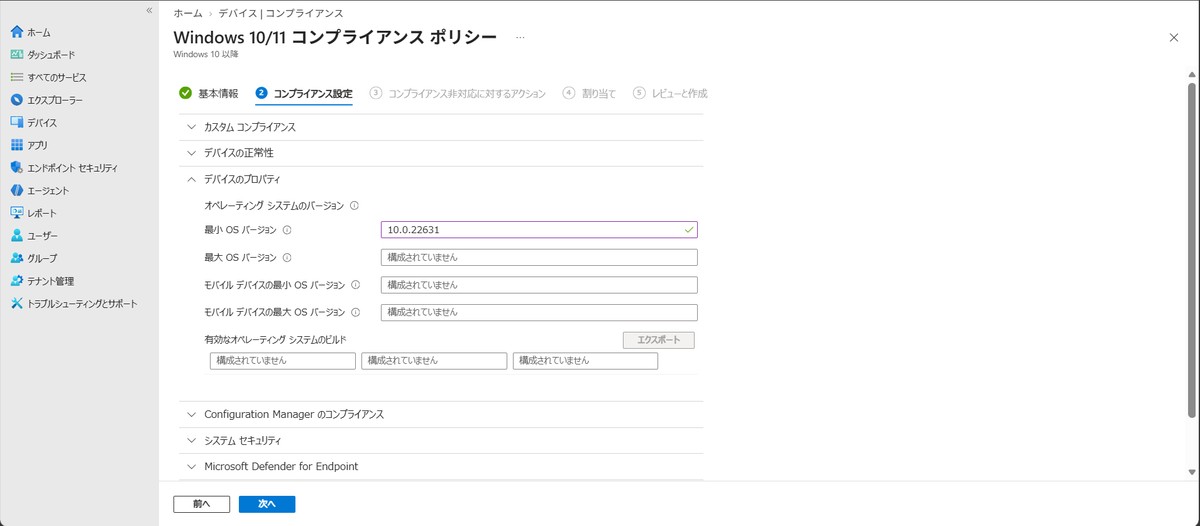This screenshot has width=1200, height=526.
Task: Open the 割り当て step tab
Action: (x=589, y=93)
